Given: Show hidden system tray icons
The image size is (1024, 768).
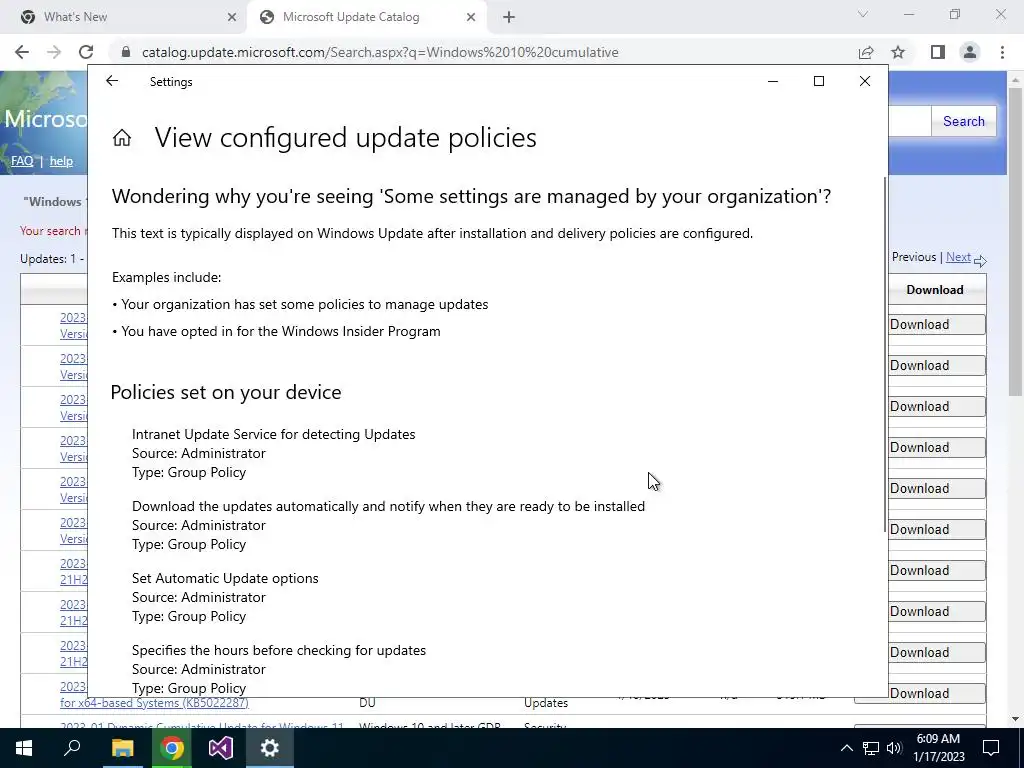Looking at the screenshot, I should (x=846, y=748).
